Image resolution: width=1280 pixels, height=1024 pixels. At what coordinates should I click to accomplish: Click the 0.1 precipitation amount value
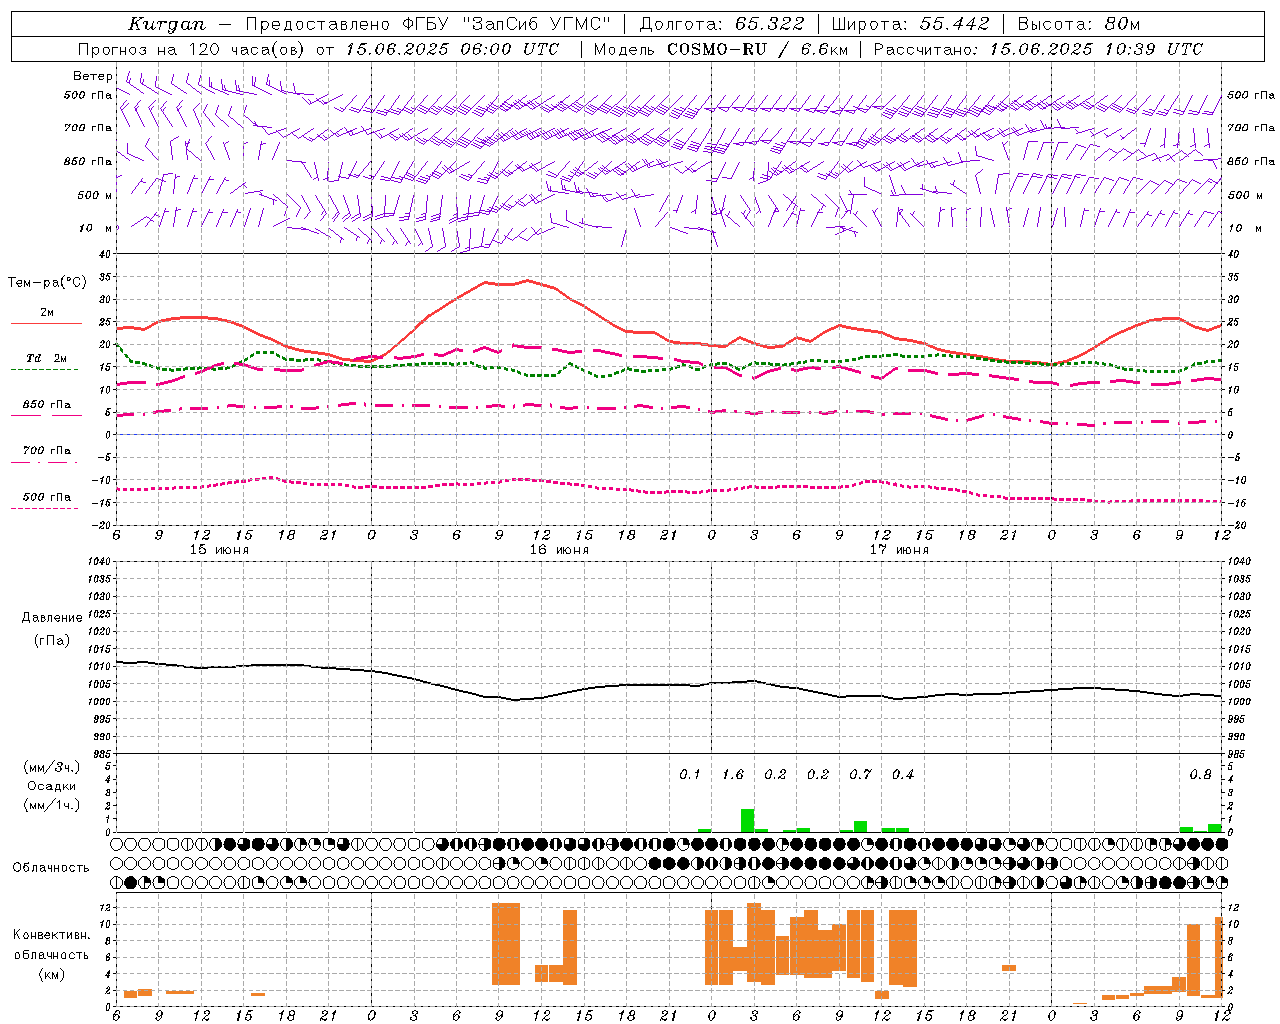point(690,775)
